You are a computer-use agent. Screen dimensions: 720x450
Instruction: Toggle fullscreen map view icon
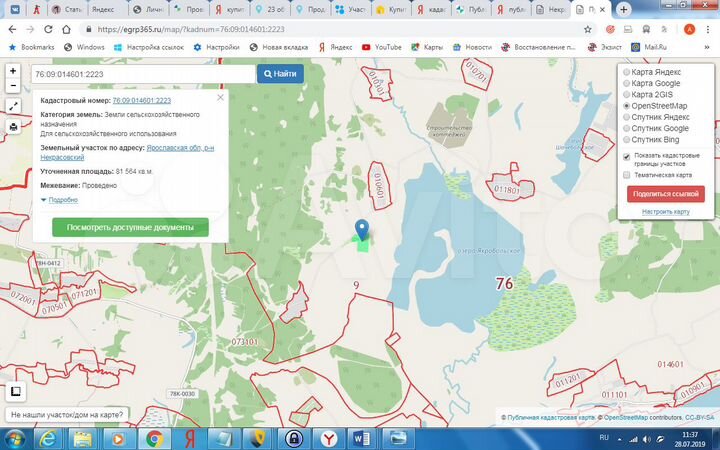point(13,106)
